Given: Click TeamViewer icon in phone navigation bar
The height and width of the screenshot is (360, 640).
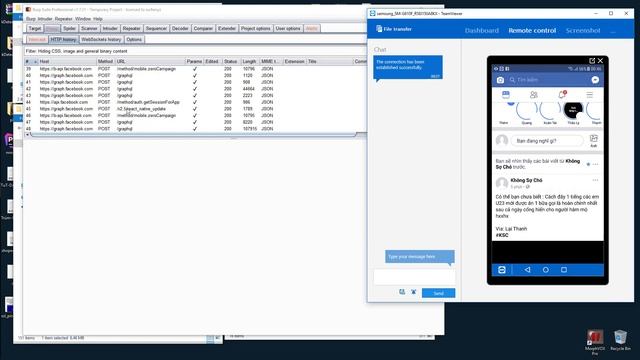Looking at the screenshot, I should click(x=502, y=270).
